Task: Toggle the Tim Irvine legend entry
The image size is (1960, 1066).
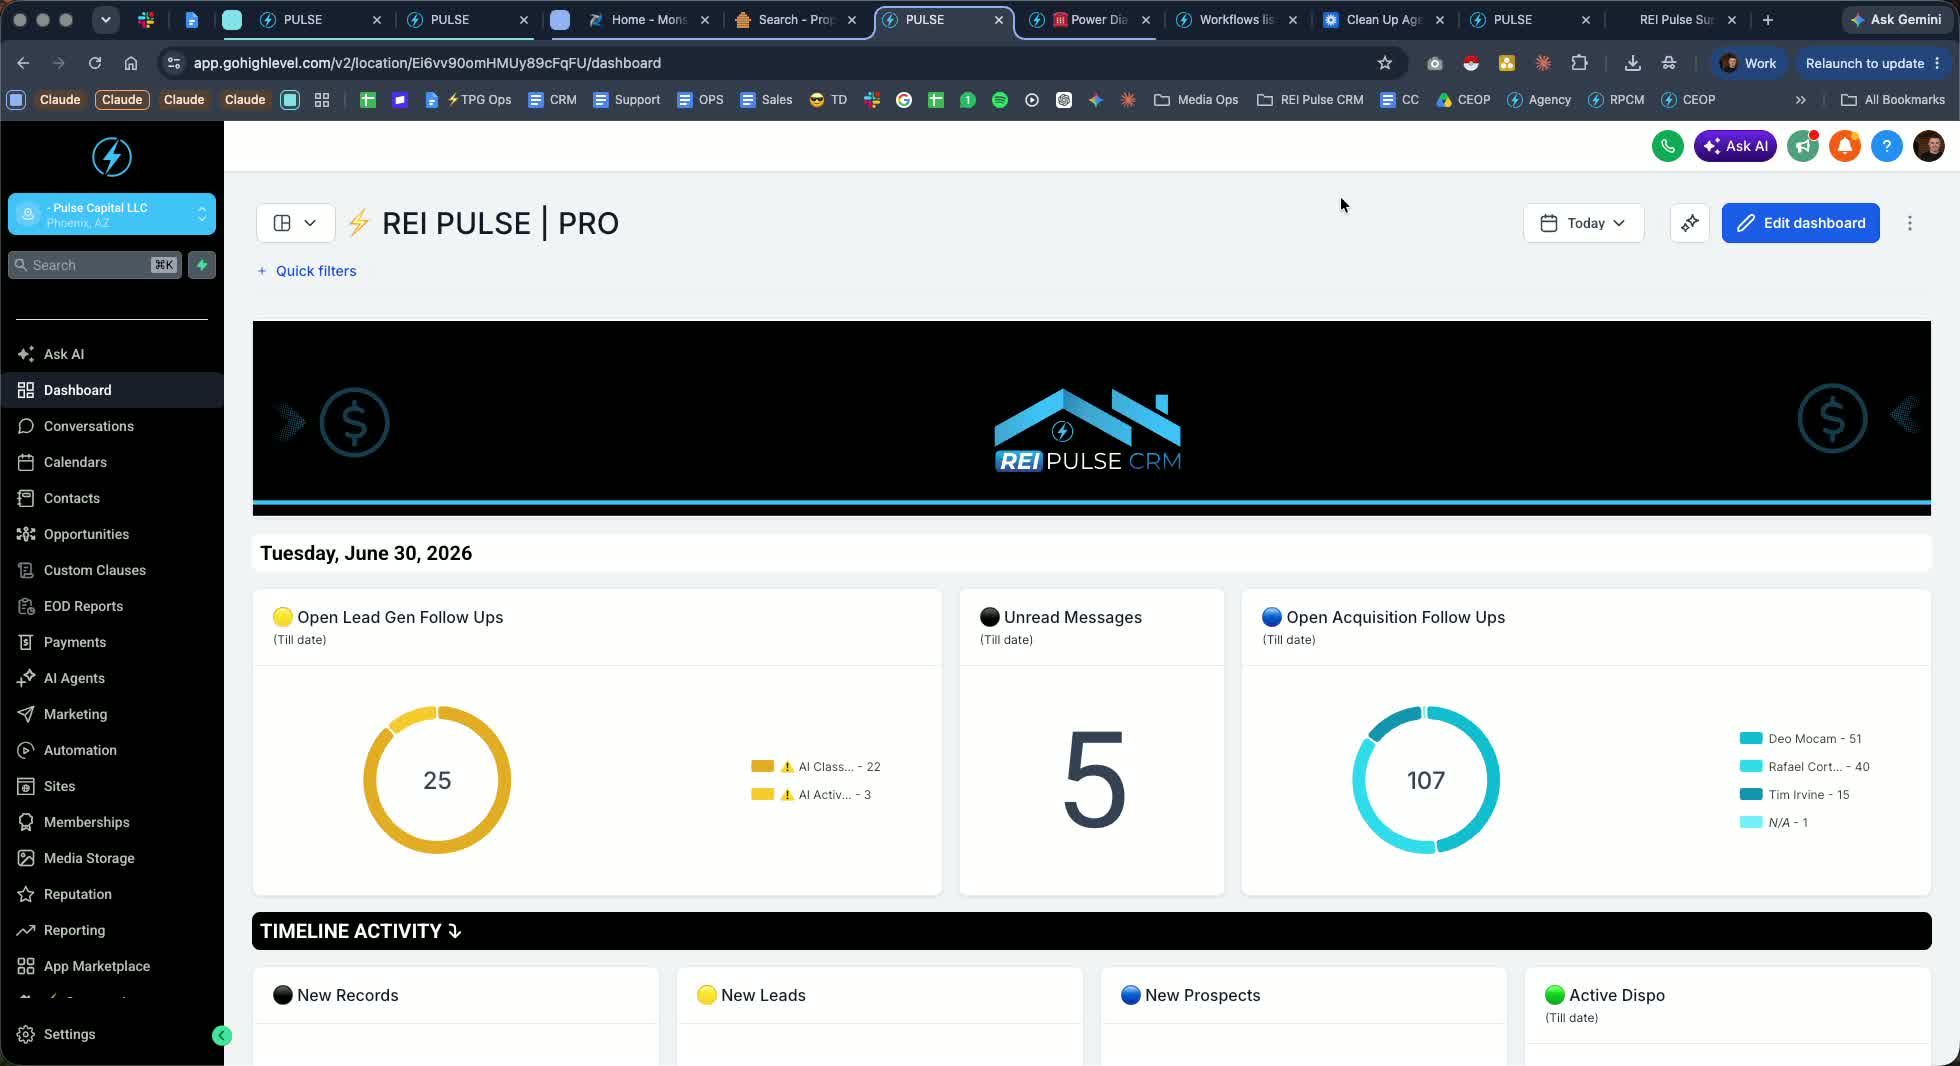Action: pyautogui.click(x=1794, y=795)
